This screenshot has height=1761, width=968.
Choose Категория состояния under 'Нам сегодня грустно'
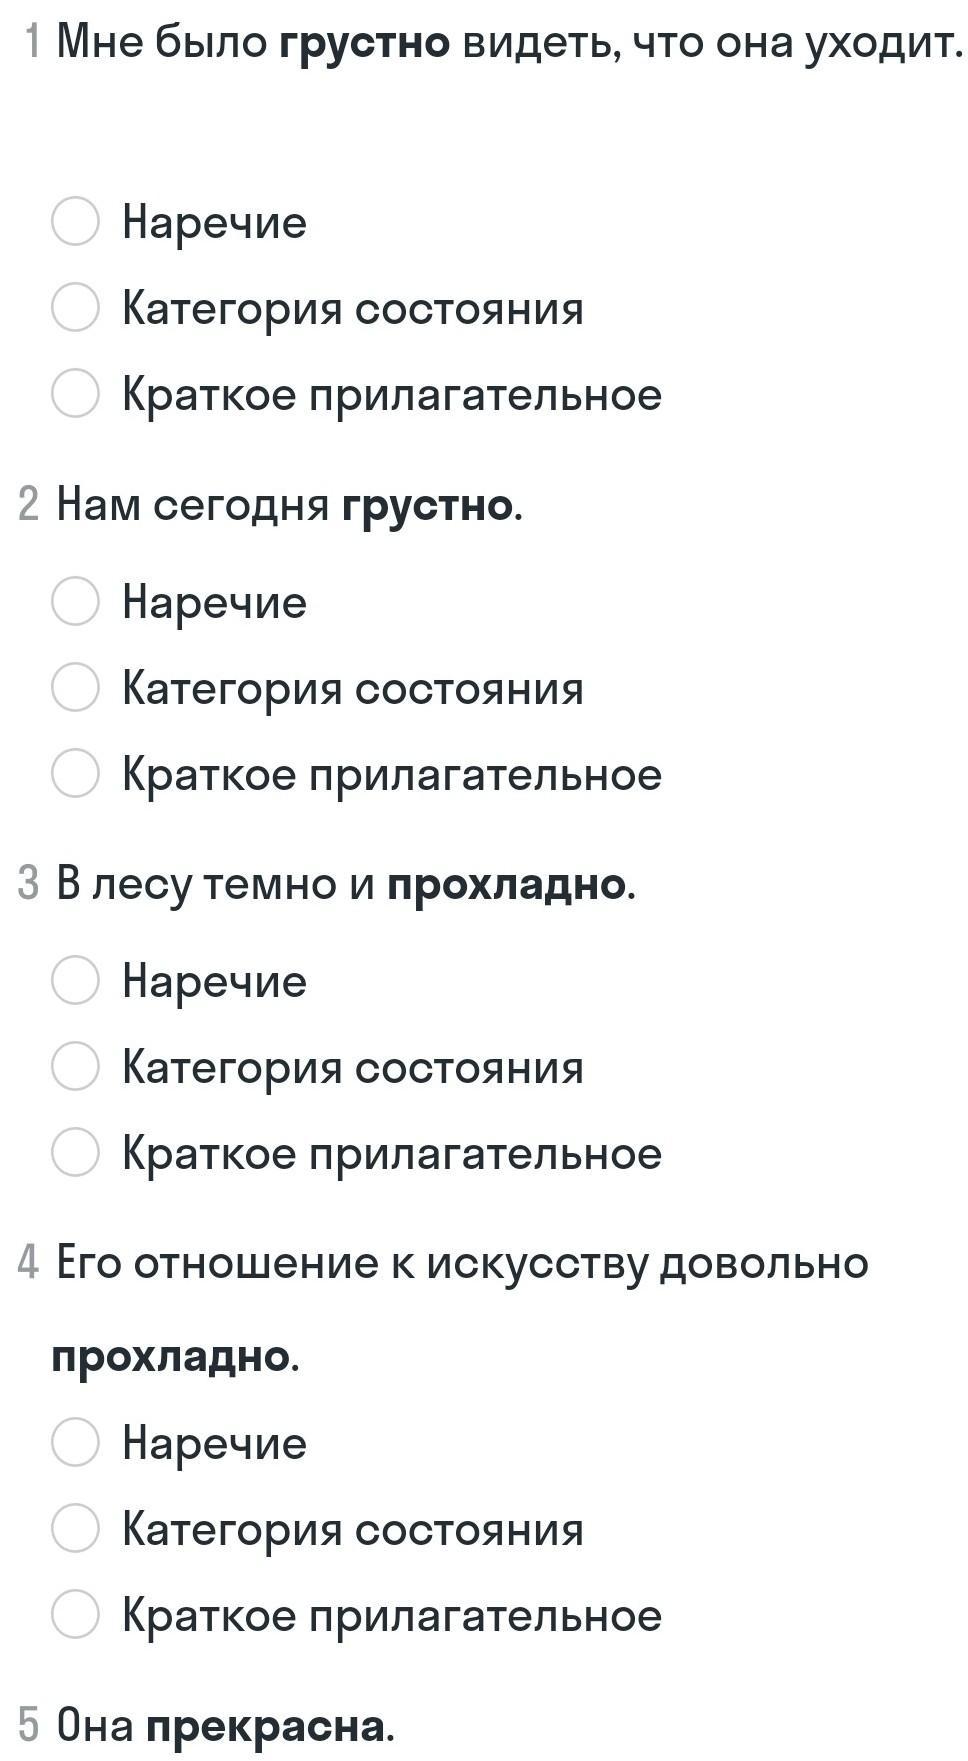tap(75, 688)
